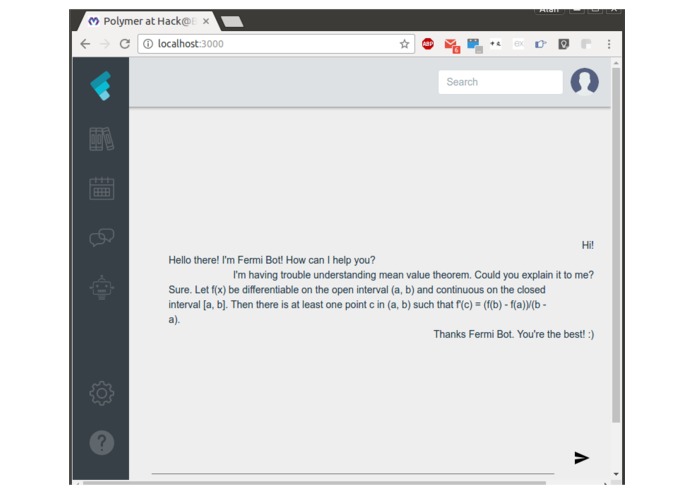Open help via the question mark icon
Image resolution: width=695 pixels, height=494 pixels.
click(102, 443)
